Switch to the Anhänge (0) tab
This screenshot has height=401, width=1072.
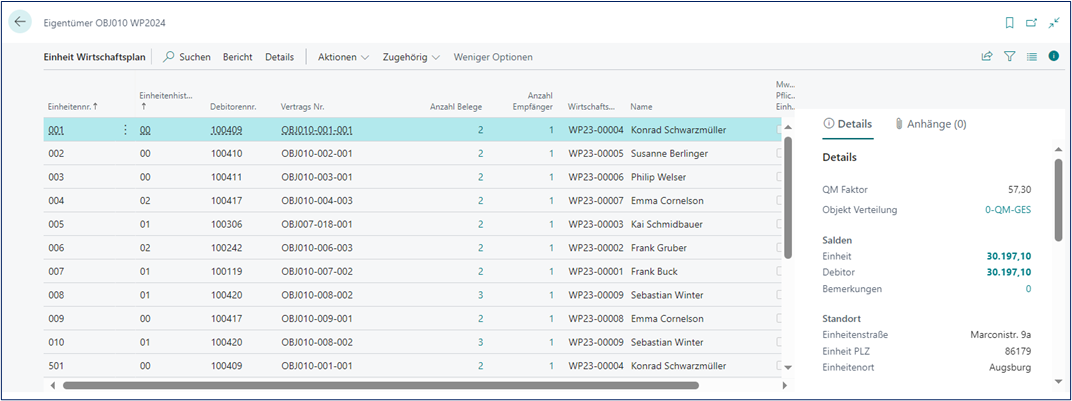(x=930, y=124)
